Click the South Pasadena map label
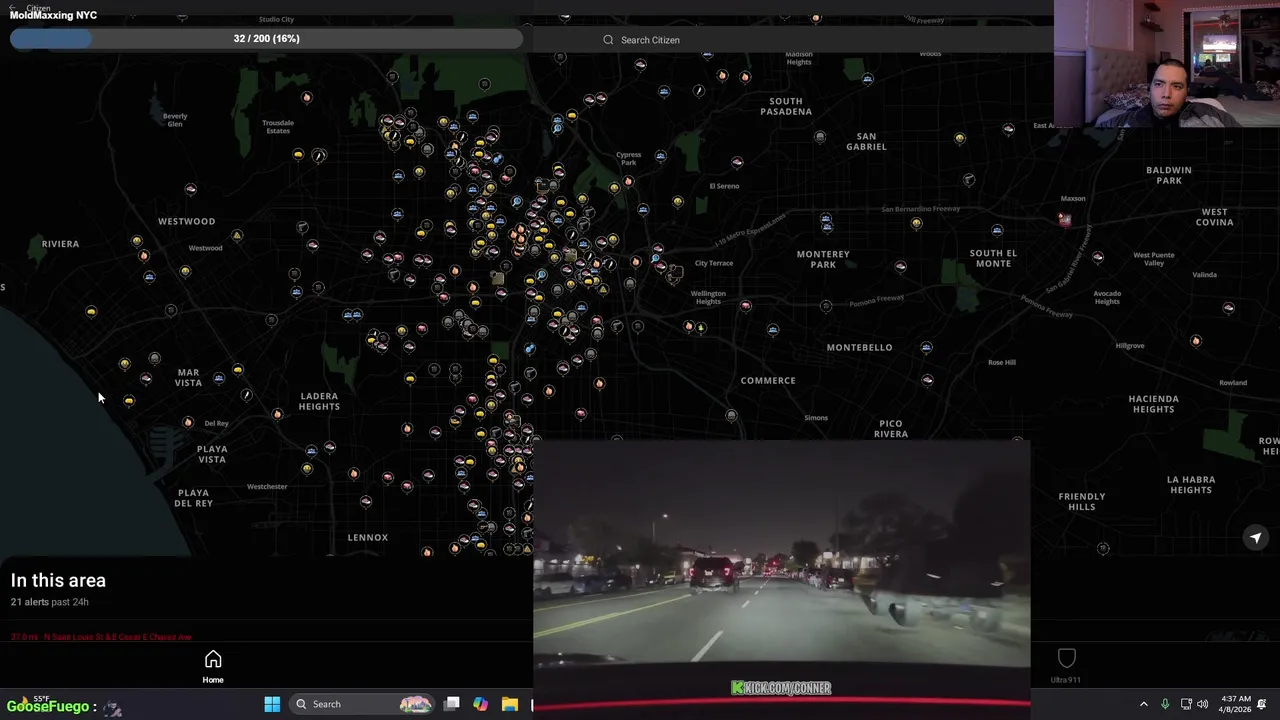 [x=786, y=106]
